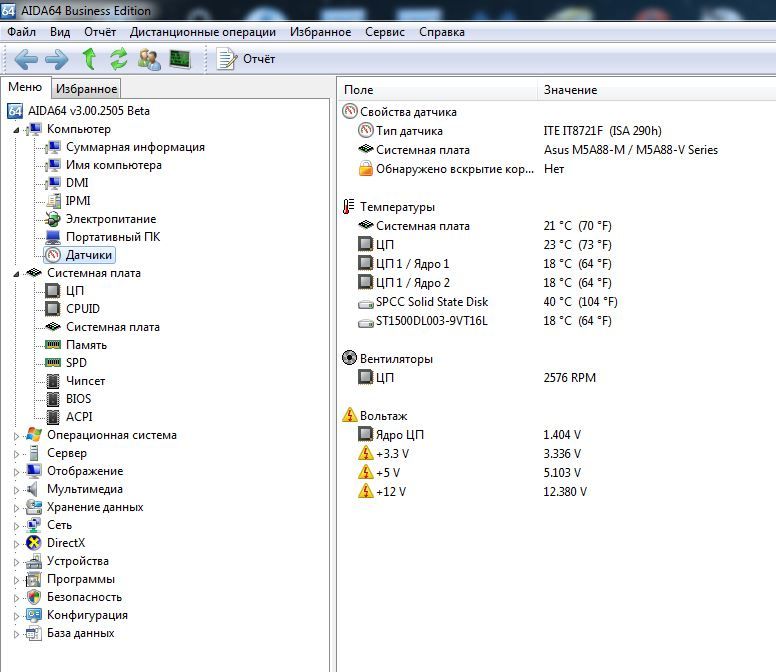Open the Избранное menu in menu bar

[x=321, y=32]
